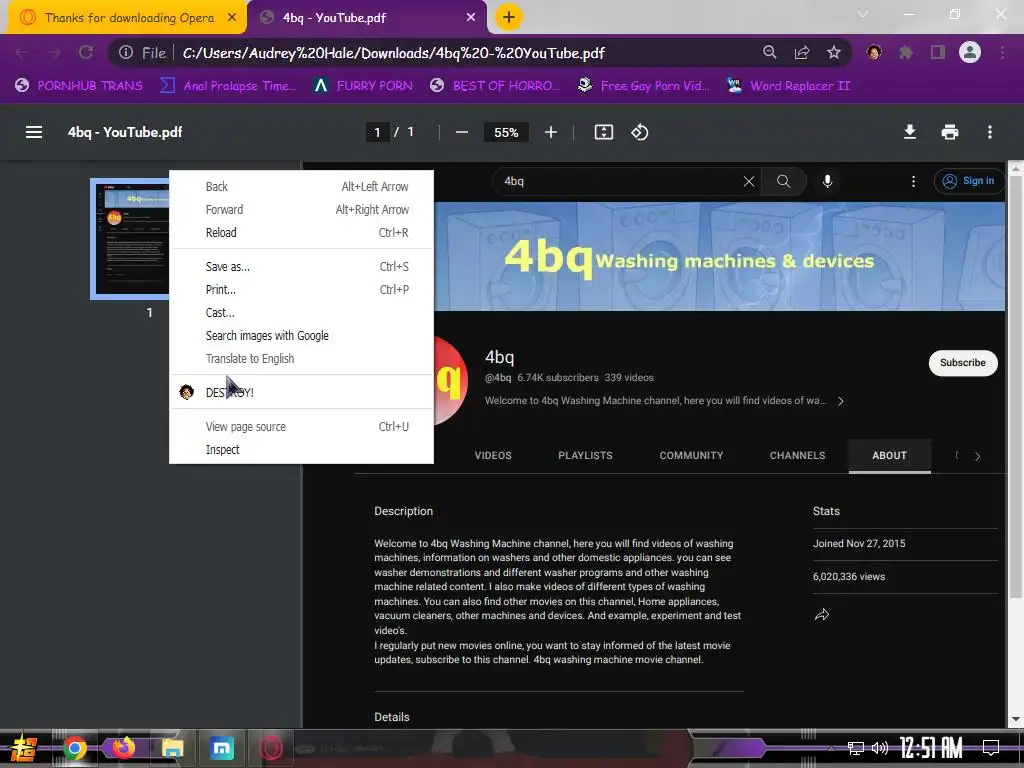Switch to Thanks for downloading Opera tab
The image size is (1024, 768).
coord(128,18)
